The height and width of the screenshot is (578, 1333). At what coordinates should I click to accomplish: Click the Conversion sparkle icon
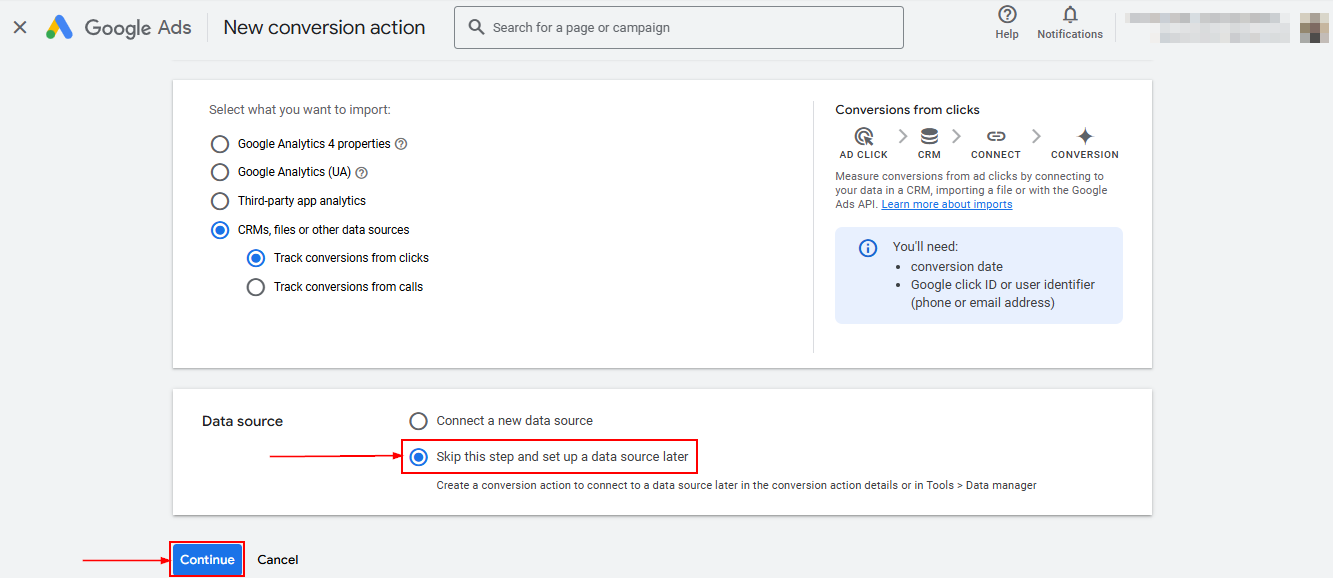click(x=1085, y=136)
